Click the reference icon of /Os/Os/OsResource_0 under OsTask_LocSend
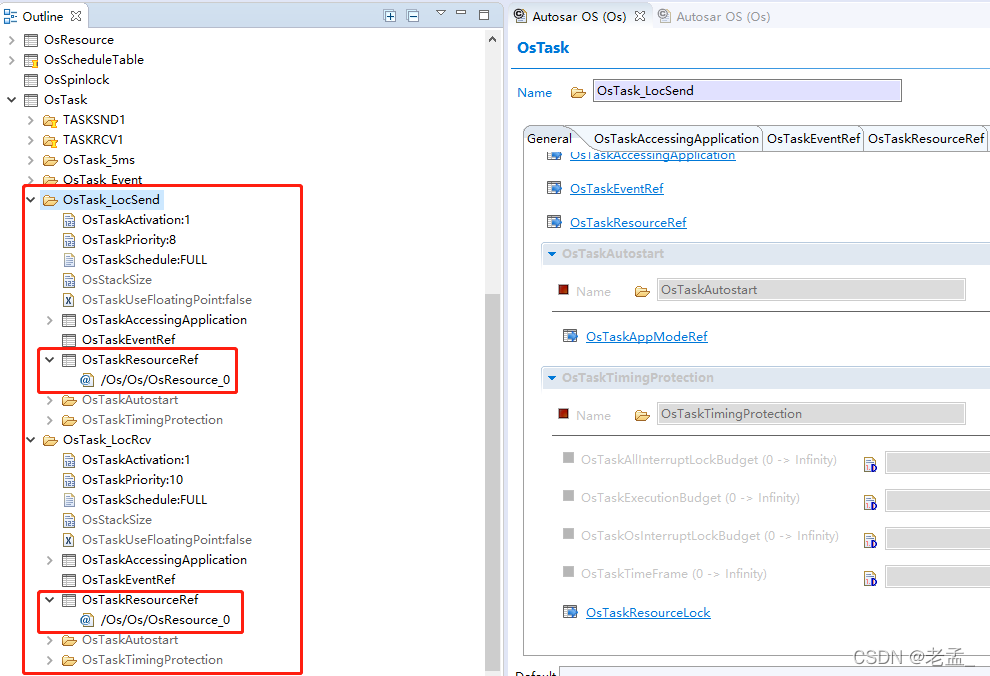990x676 pixels. [87, 380]
